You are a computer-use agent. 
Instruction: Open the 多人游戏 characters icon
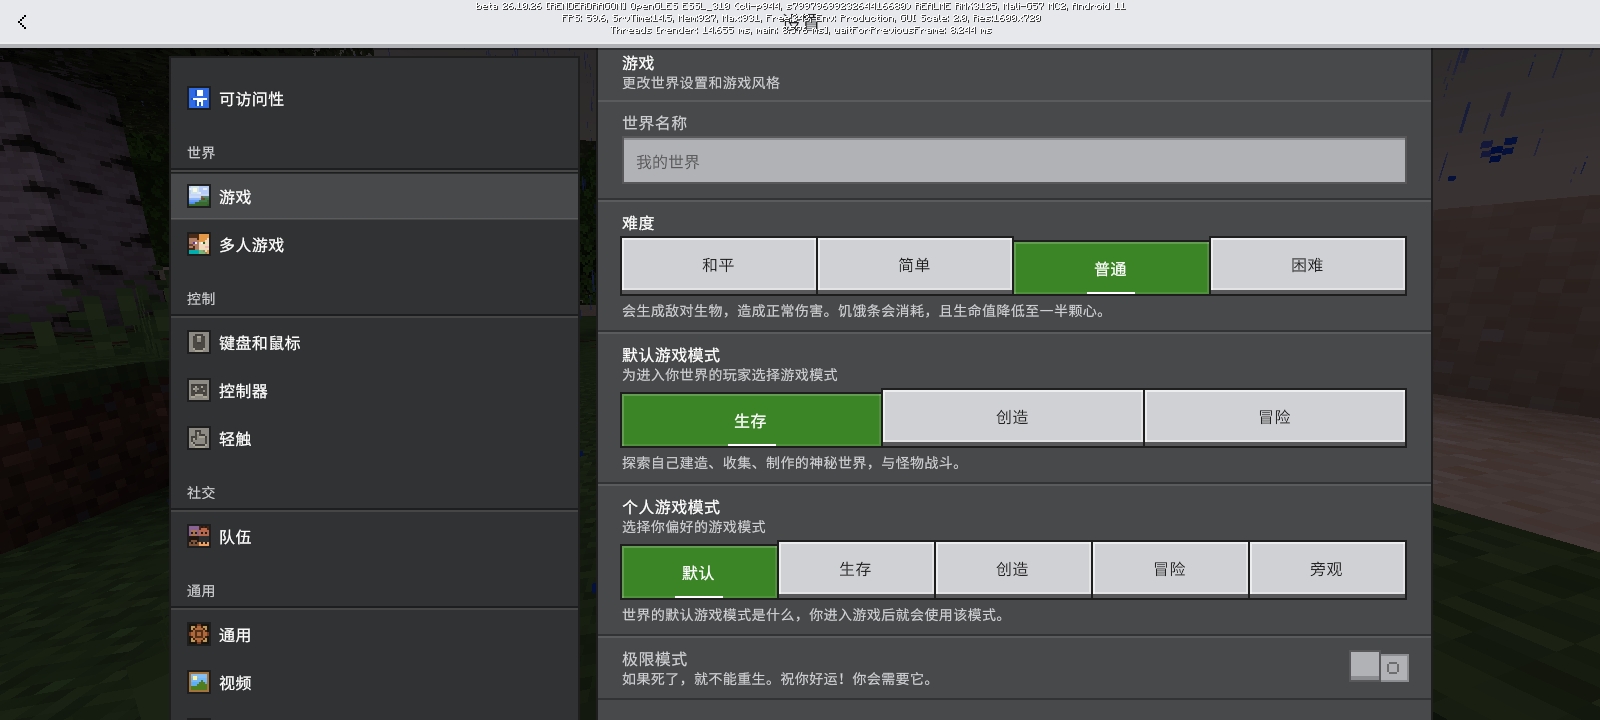(x=199, y=244)
